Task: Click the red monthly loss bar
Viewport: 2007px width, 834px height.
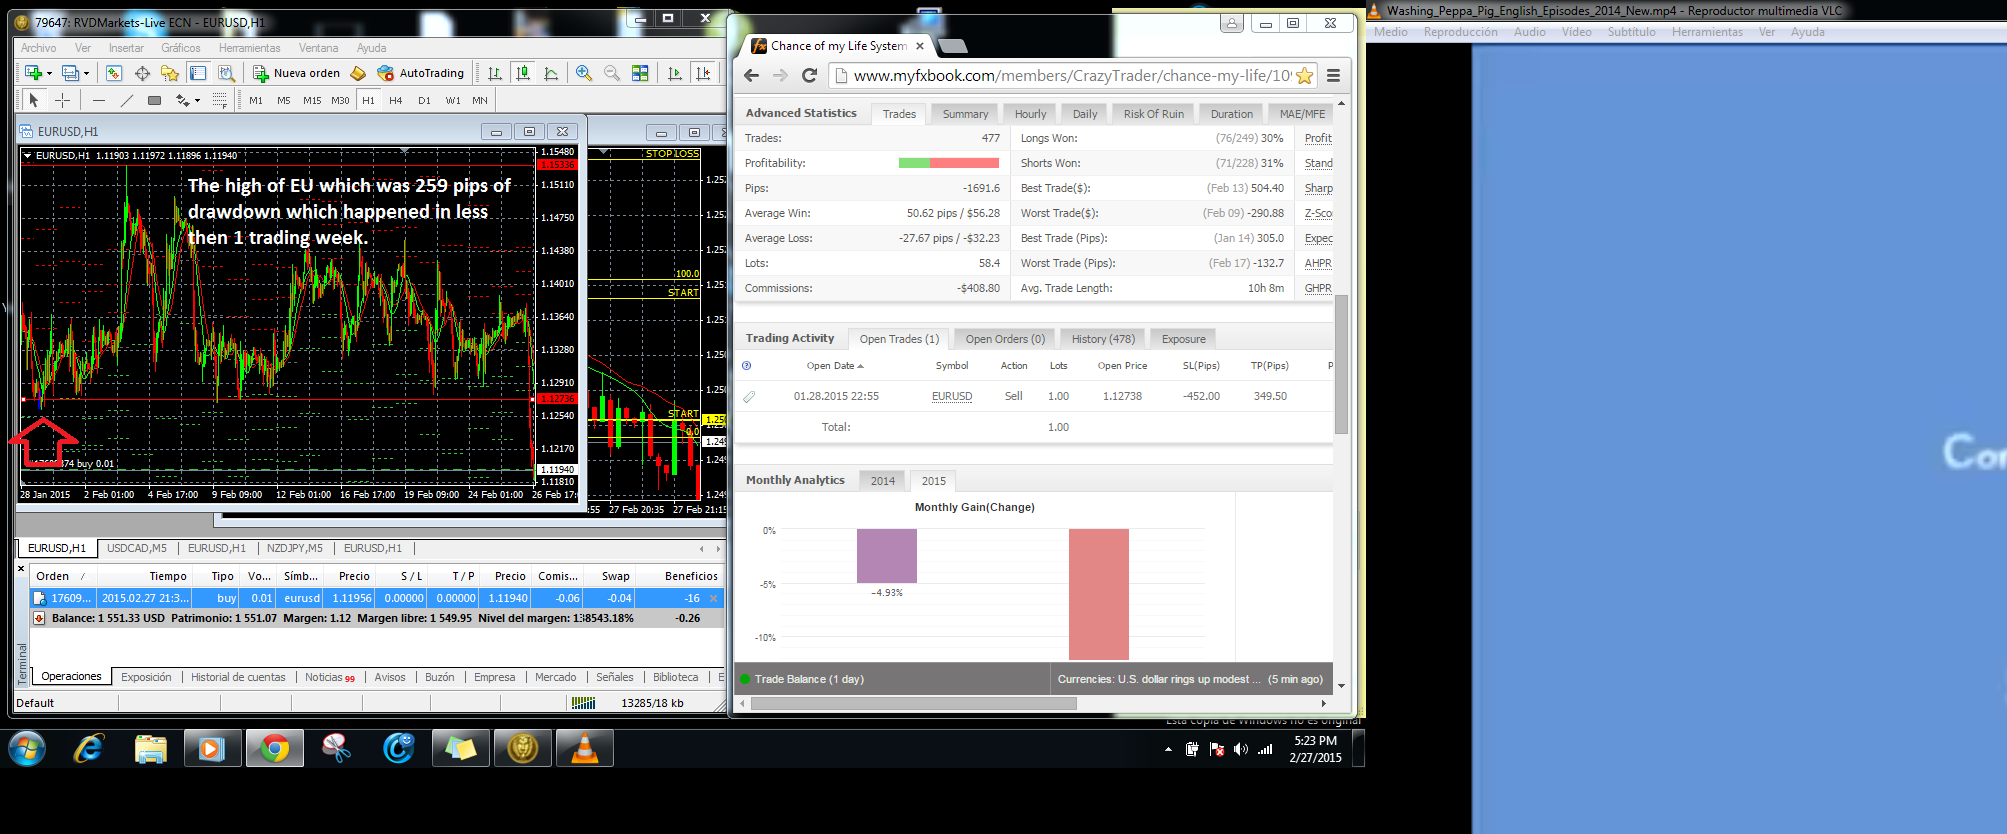Action: (1098, 594)
